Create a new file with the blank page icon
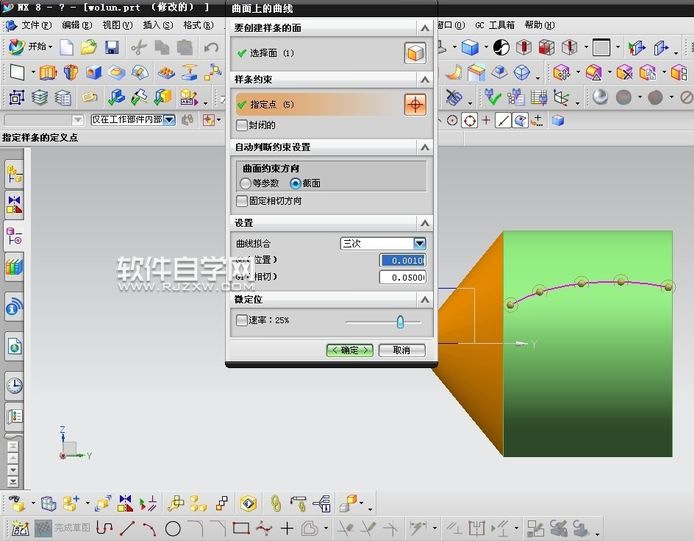Image resolution: width=694 pixels, height=541 pixels. point(67,47)
